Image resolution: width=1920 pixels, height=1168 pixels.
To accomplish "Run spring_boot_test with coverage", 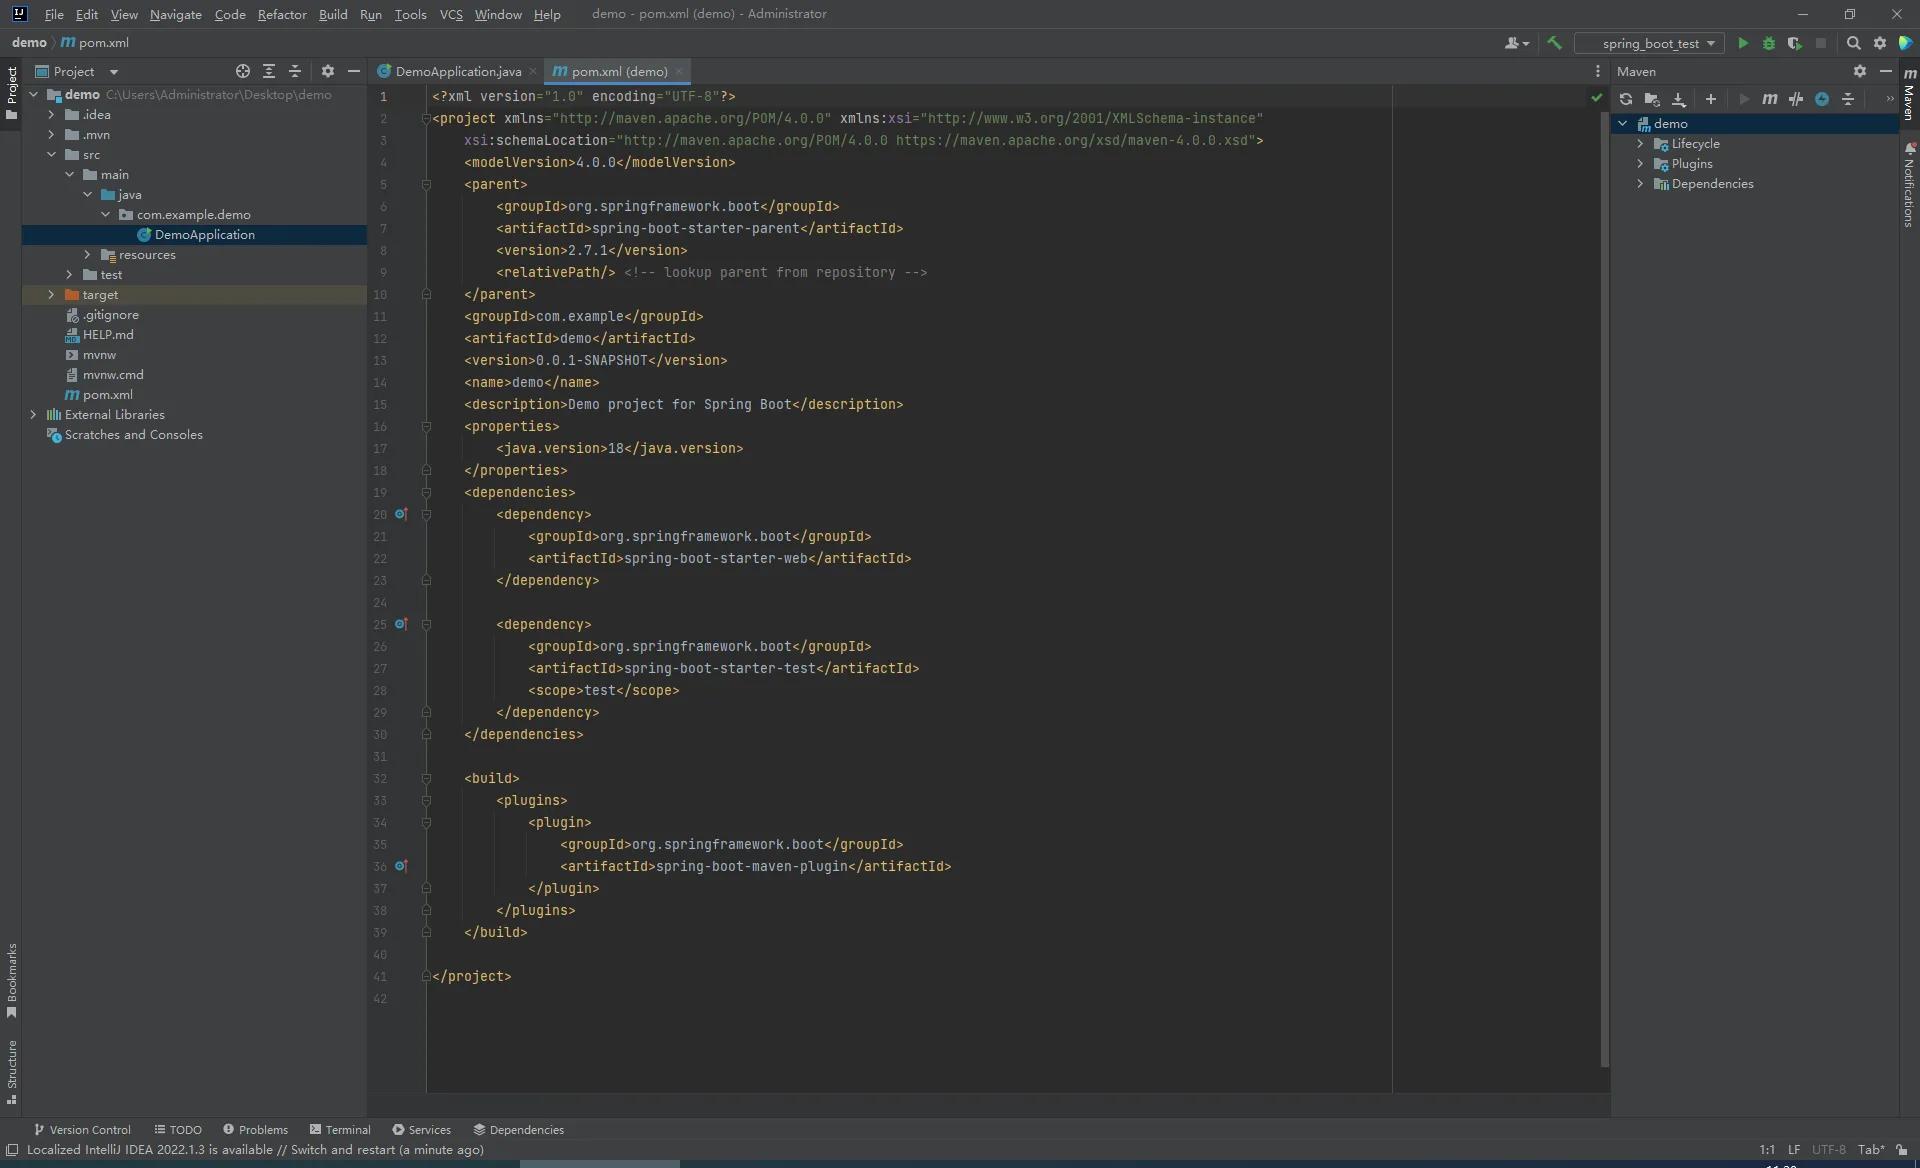I will (x=1796, y=43).
